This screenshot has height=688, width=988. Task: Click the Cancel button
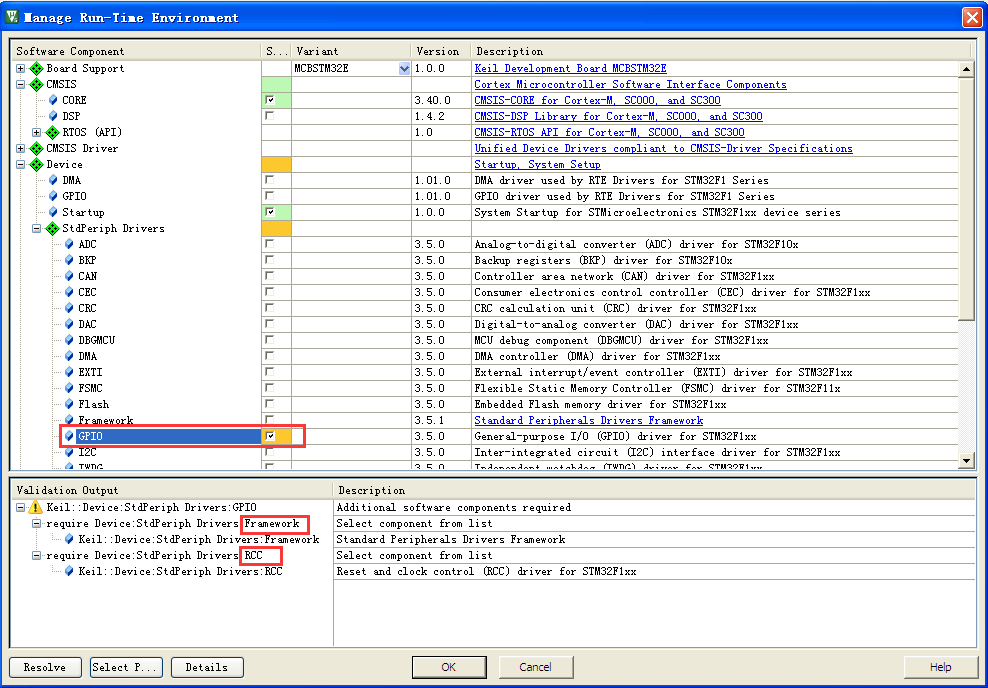point(536,667)
